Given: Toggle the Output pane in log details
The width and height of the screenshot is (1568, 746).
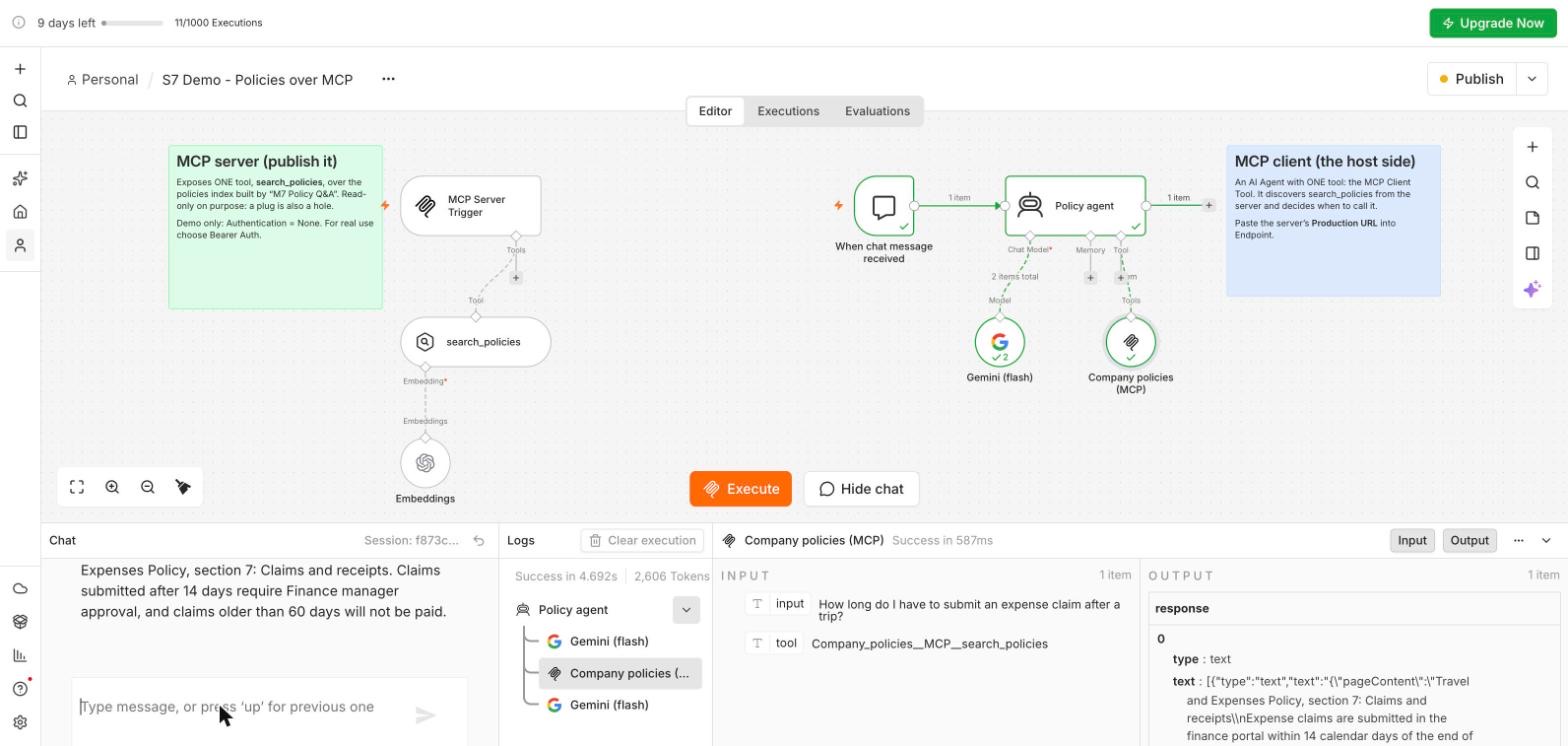Looking at the screenshot, I should [1469, 541].
